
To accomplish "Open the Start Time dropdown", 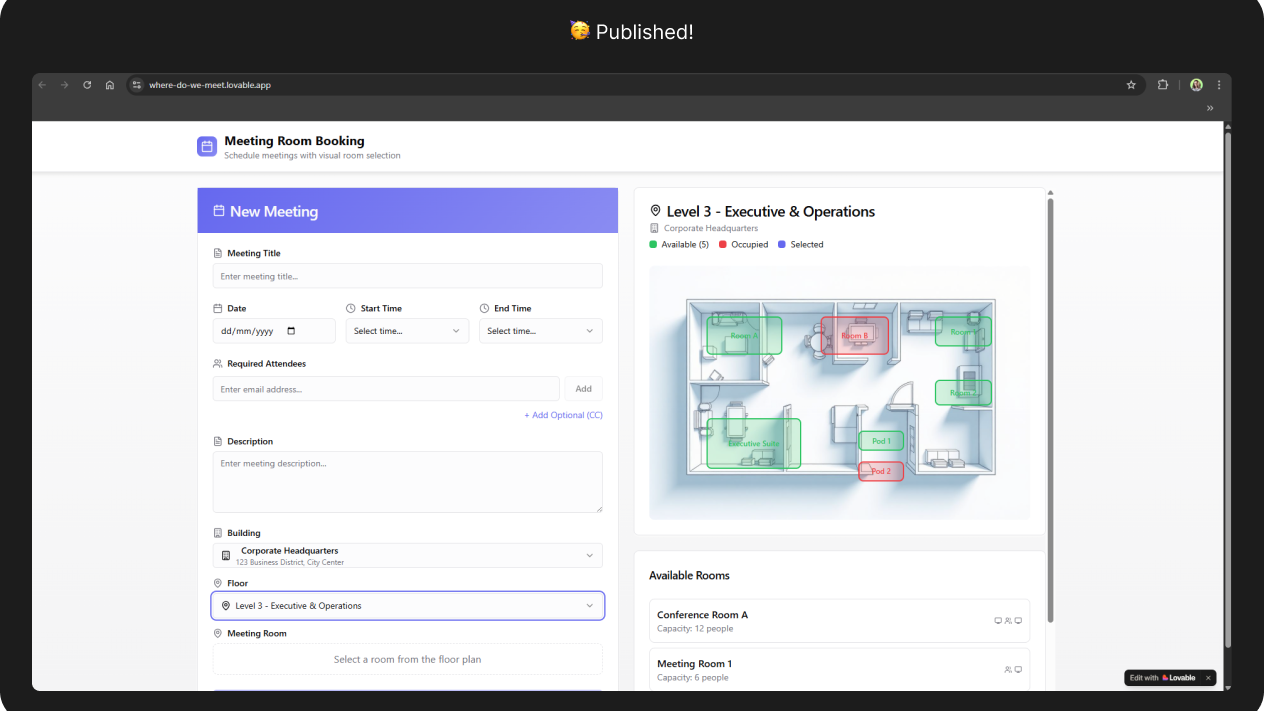I will coord(407,331).
